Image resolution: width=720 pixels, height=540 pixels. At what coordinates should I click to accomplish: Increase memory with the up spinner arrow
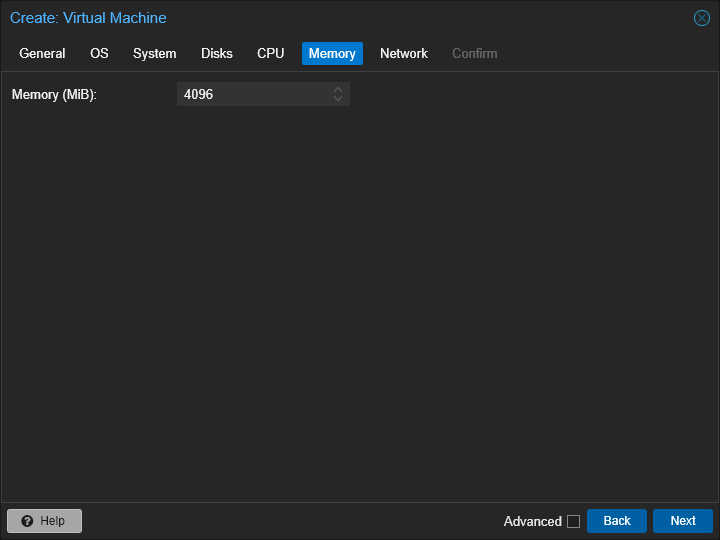338,90
